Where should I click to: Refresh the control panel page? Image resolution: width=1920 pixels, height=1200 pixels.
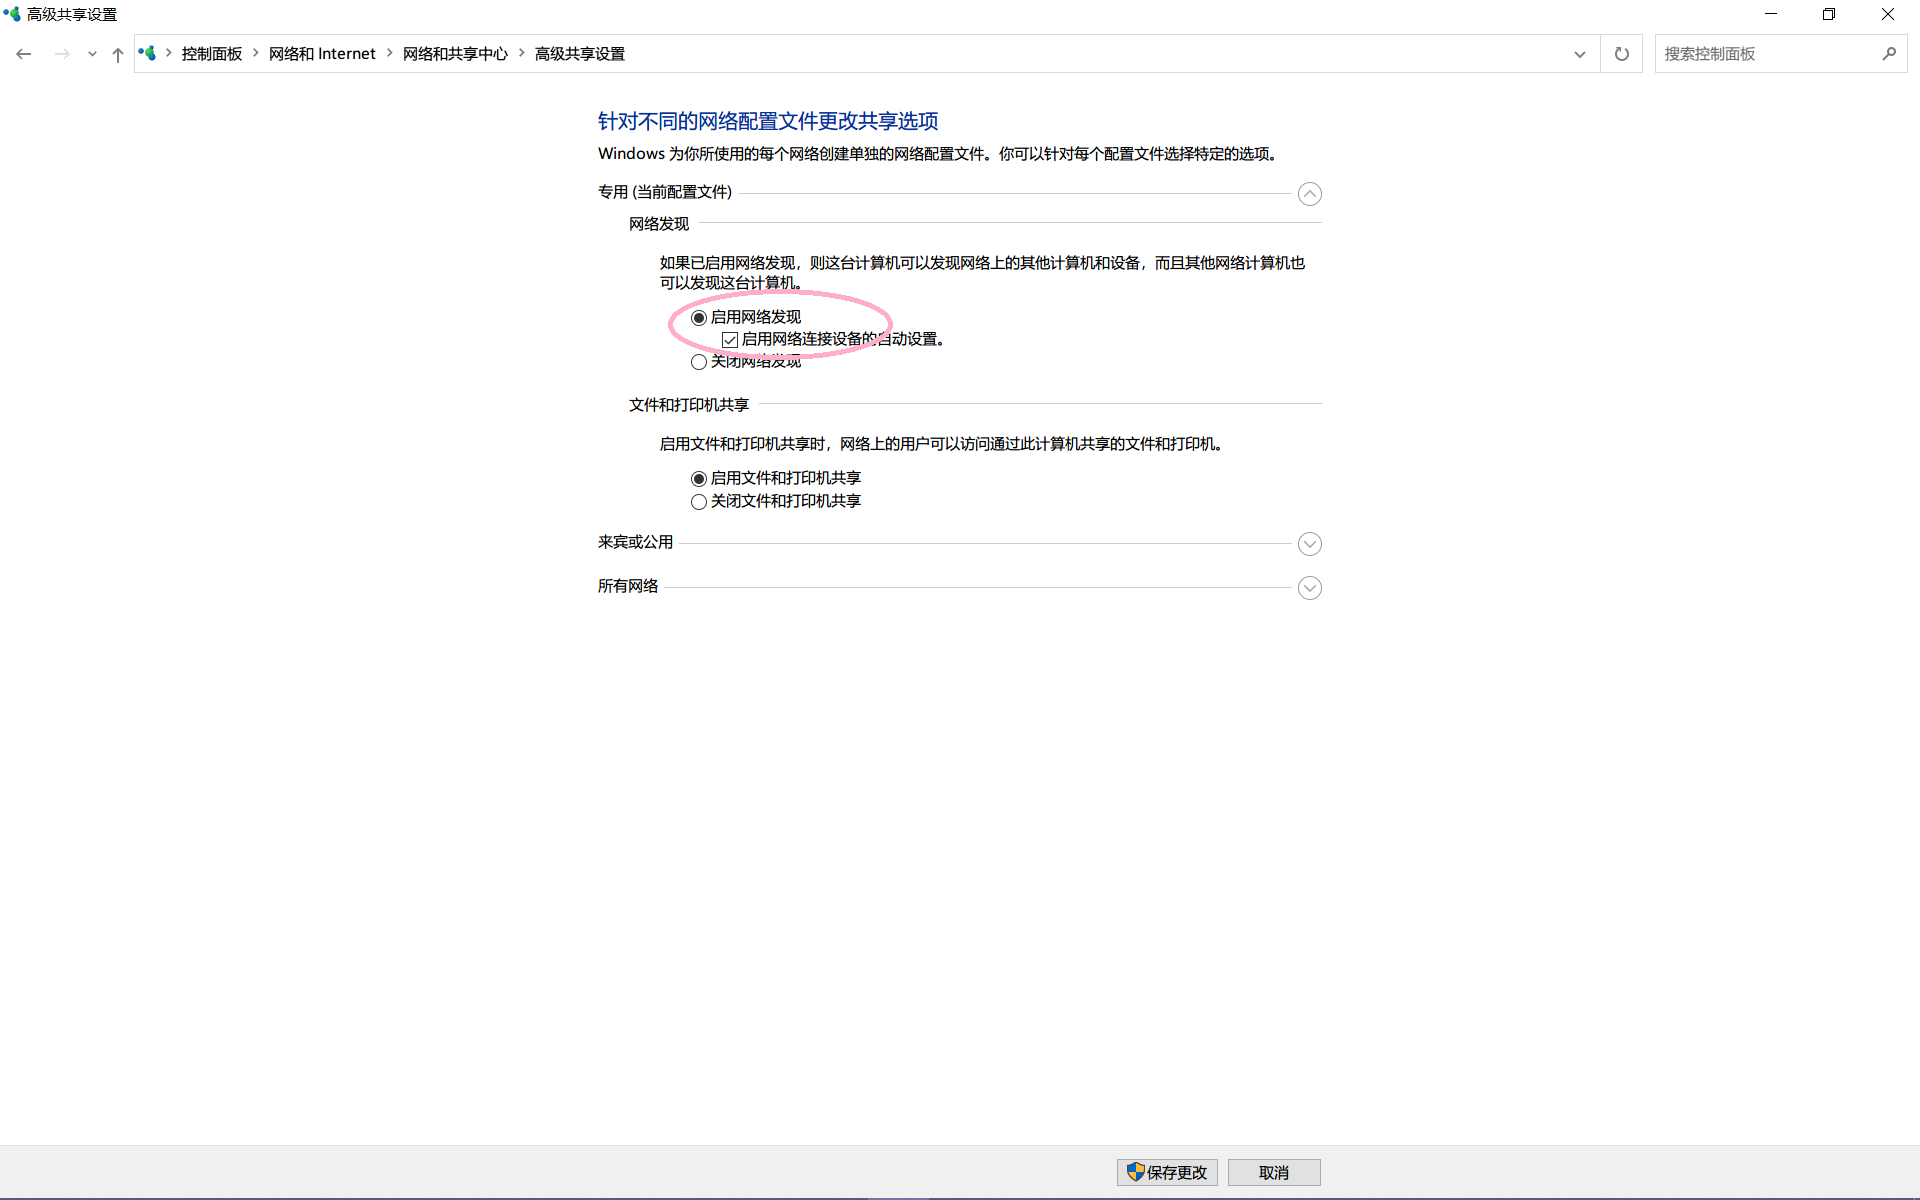pos(1622,54)
